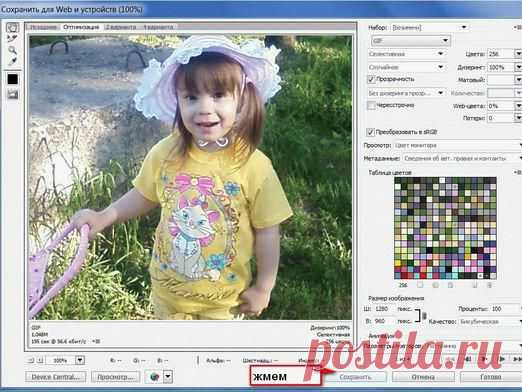
Task: Click the map to transparent icon below table
Action: click(x=420, y=285)
